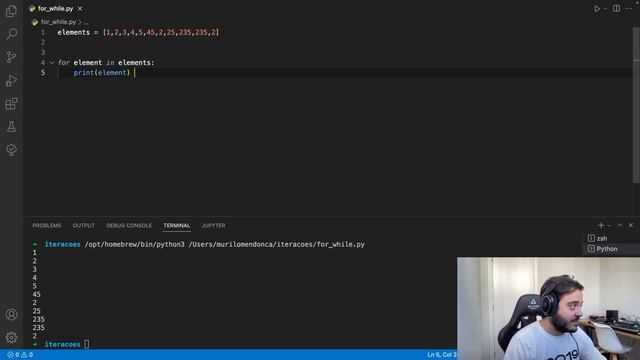
Task: Click the 45 output line in terminal
Action: tap(36, 294)
